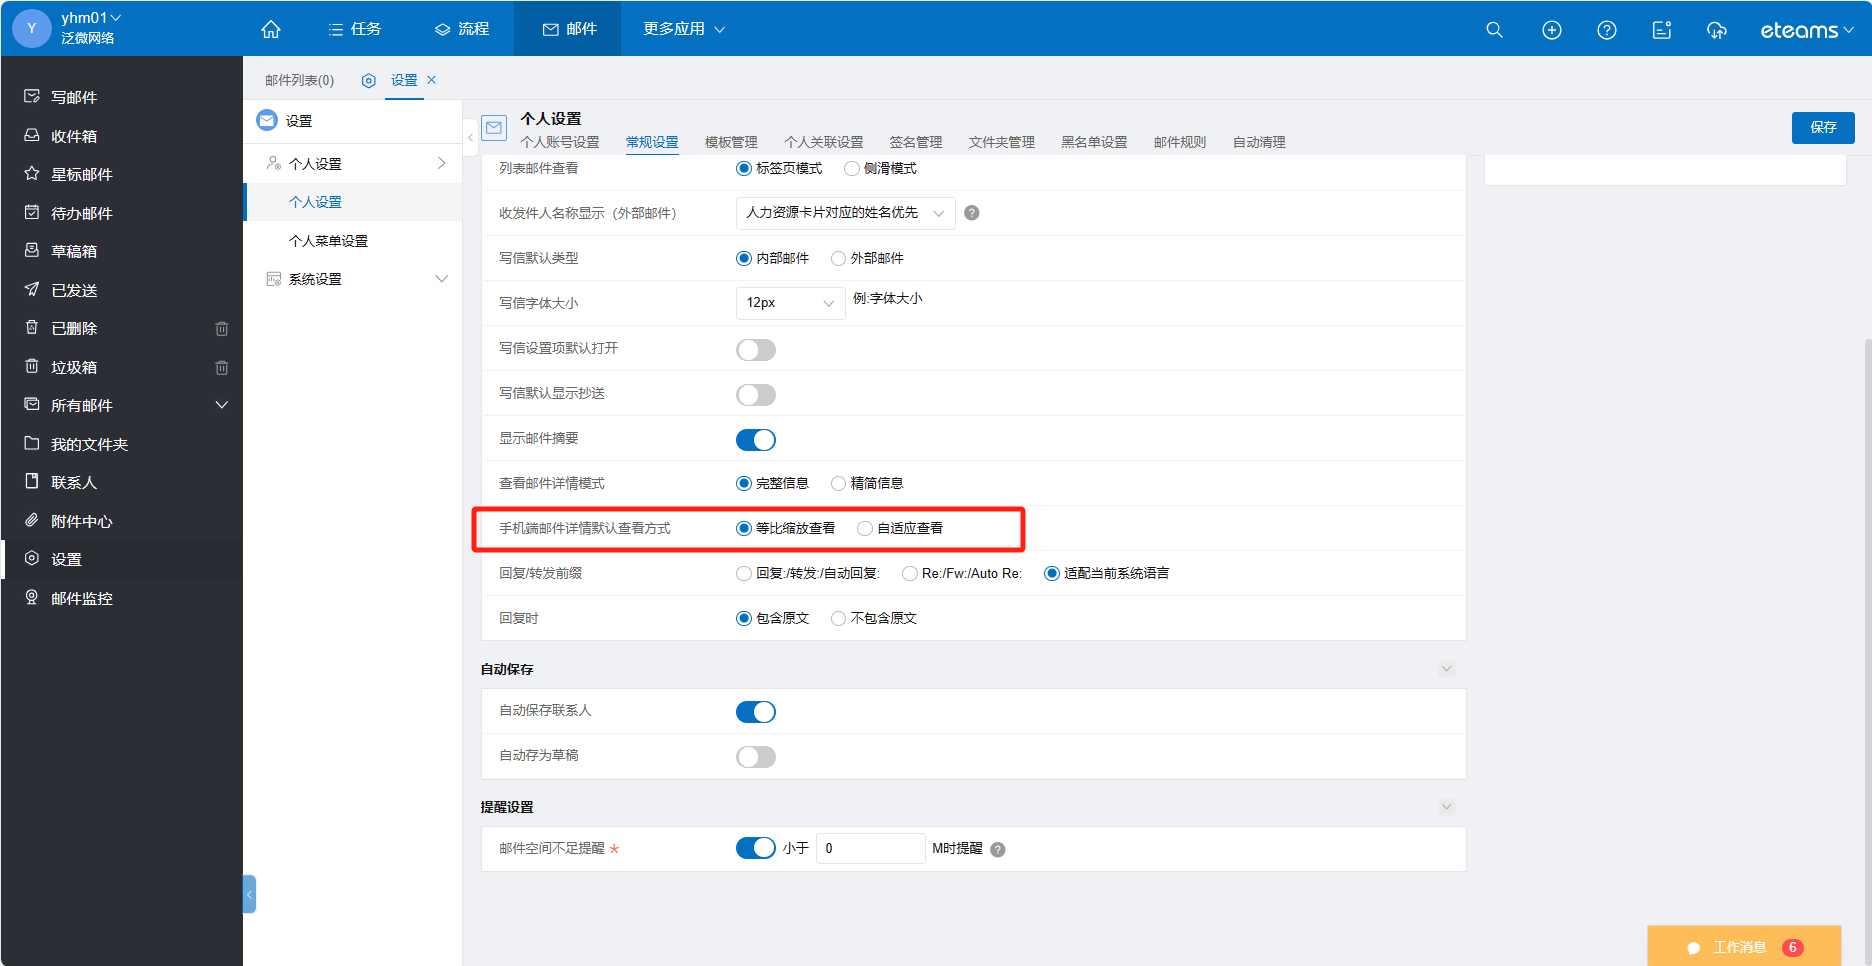This screenshot has width=1872, height=966.
Task: Click the 邮件空间不足提醒 MB input field
Action: [870, 848]
